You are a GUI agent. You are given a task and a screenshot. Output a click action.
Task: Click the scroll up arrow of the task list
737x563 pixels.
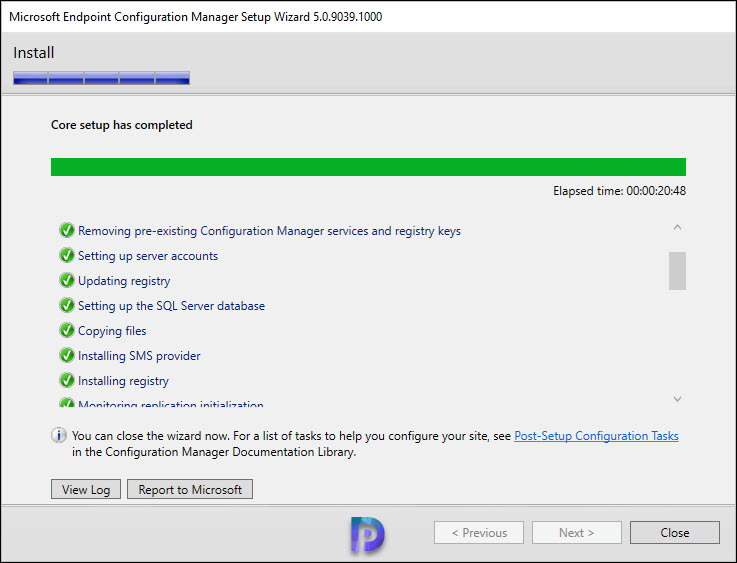pyautogui.click(x=677, y=227)
